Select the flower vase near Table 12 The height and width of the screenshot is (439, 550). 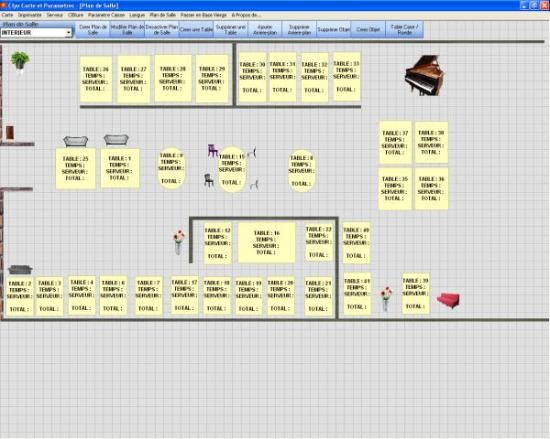tap(179, 242)
